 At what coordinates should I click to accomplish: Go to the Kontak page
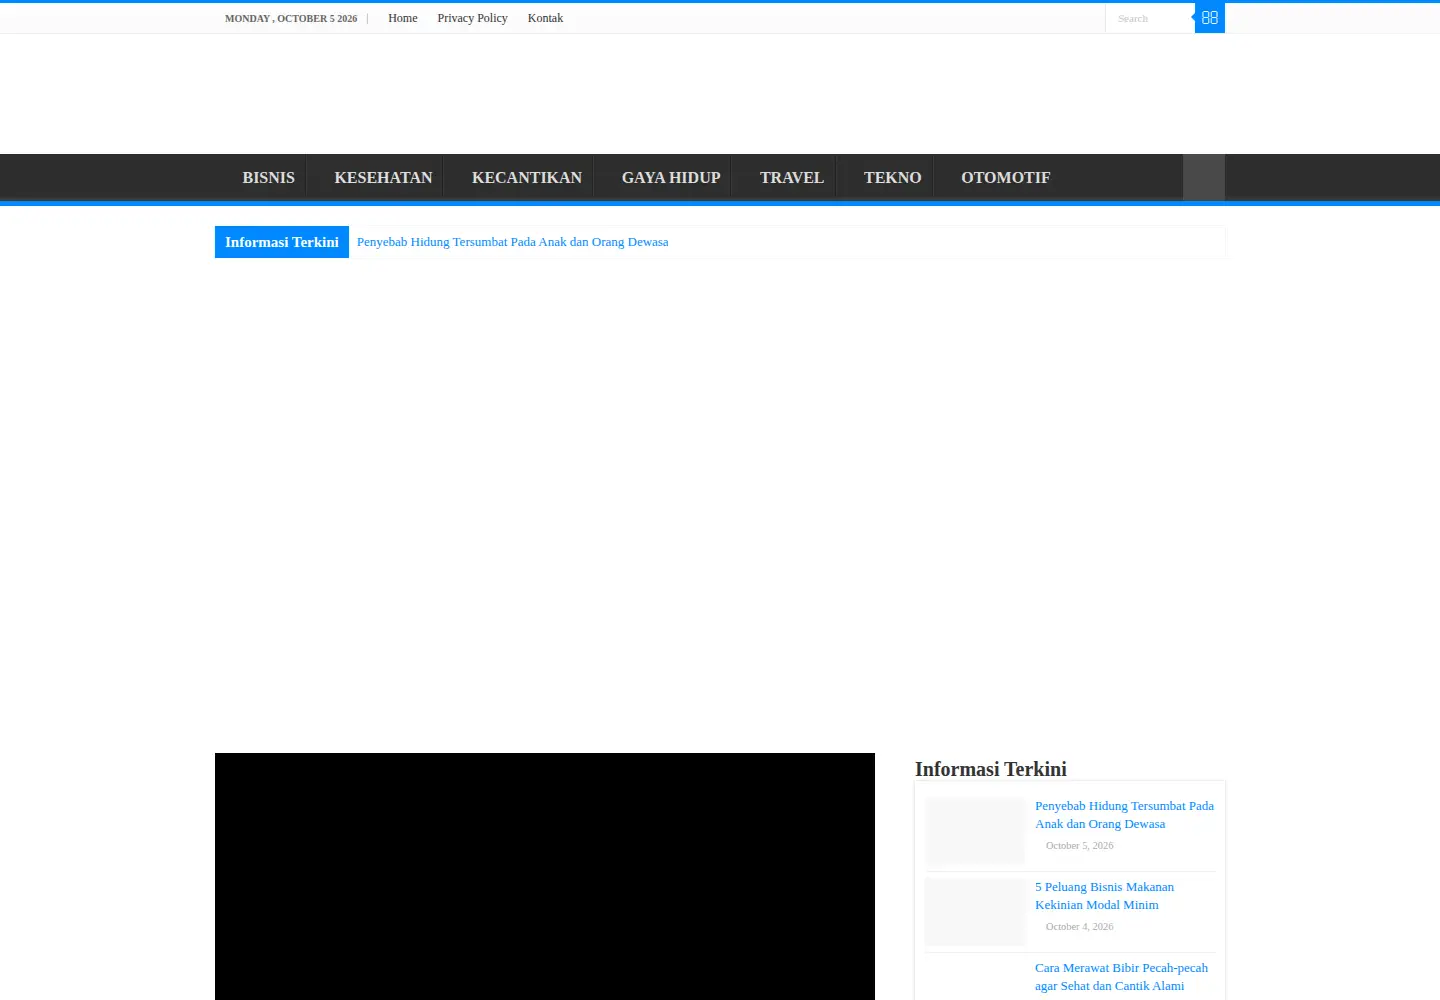tap(545, 18)
